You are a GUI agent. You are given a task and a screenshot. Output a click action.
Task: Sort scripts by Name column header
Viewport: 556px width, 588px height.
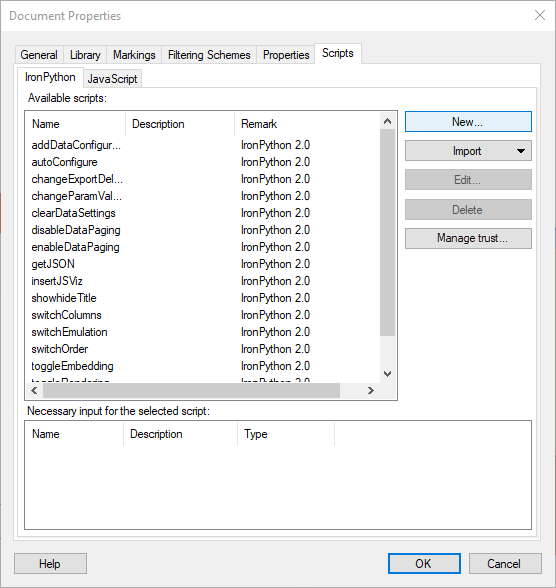75,124
